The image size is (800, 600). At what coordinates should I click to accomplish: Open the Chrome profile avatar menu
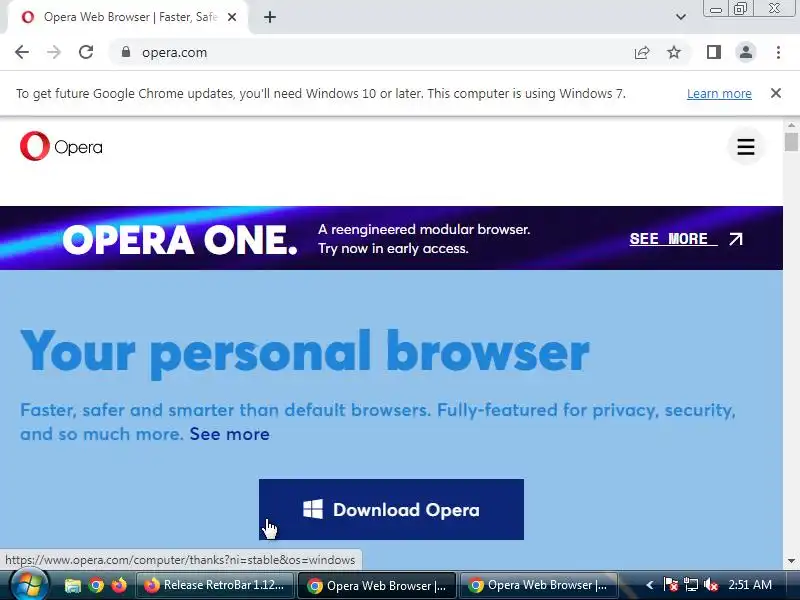[745, 52]
